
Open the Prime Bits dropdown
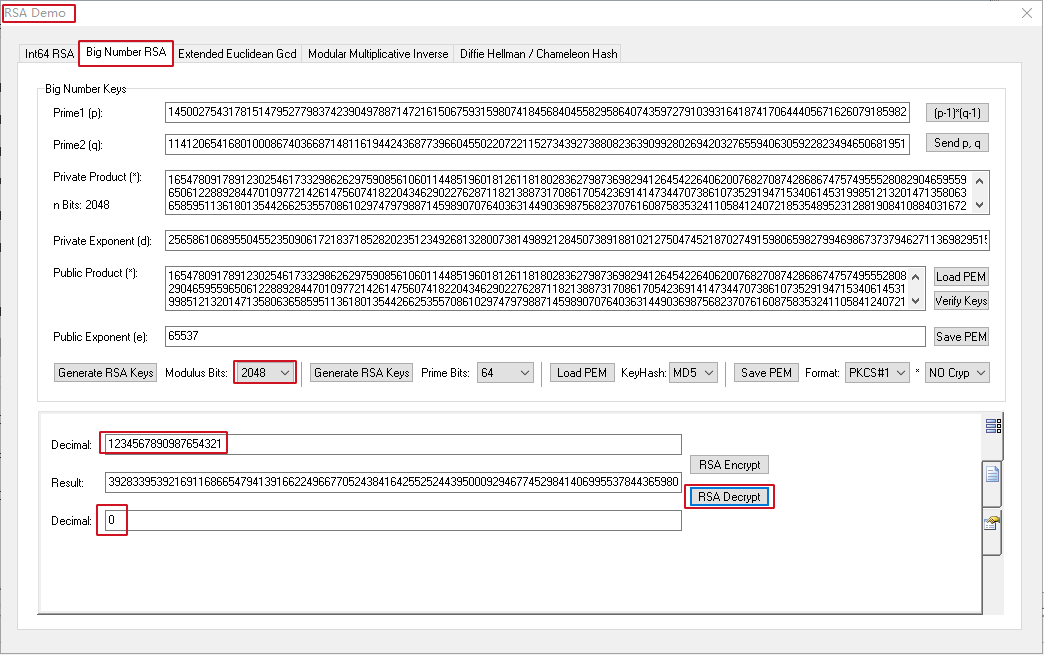(505, 373)
